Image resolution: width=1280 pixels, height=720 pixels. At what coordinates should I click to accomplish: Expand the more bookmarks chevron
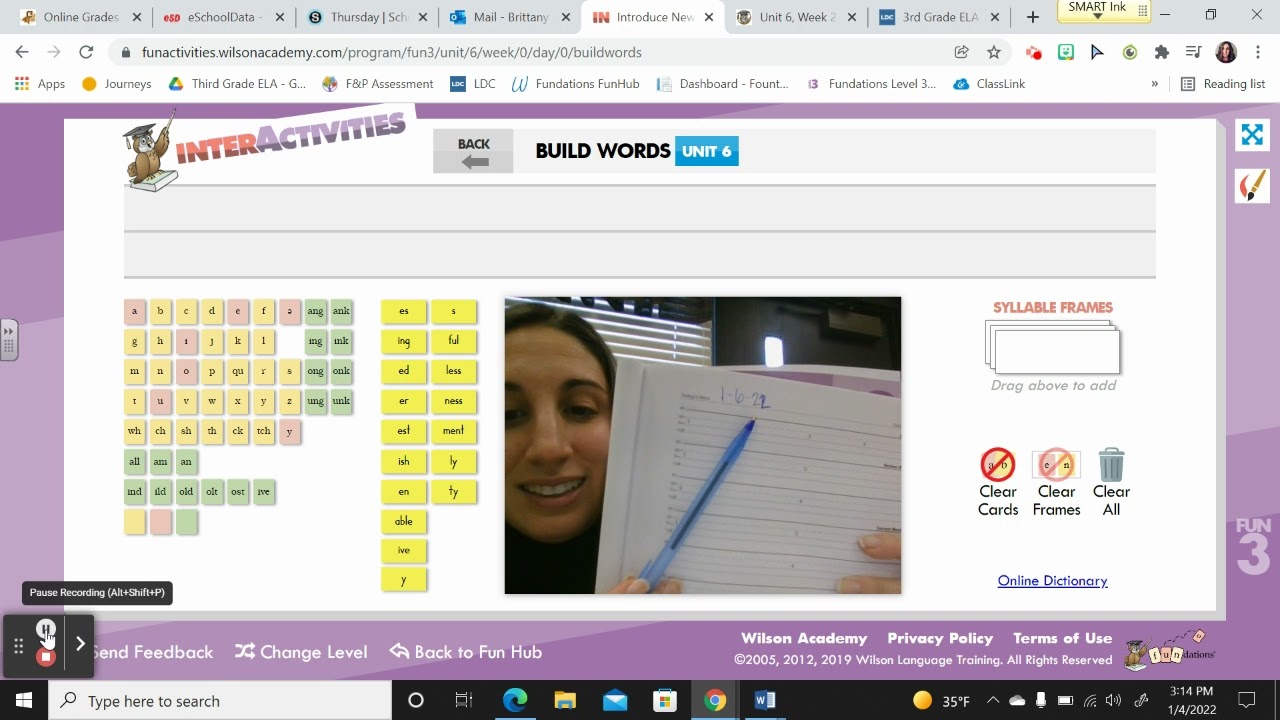tap(1155, 84)
